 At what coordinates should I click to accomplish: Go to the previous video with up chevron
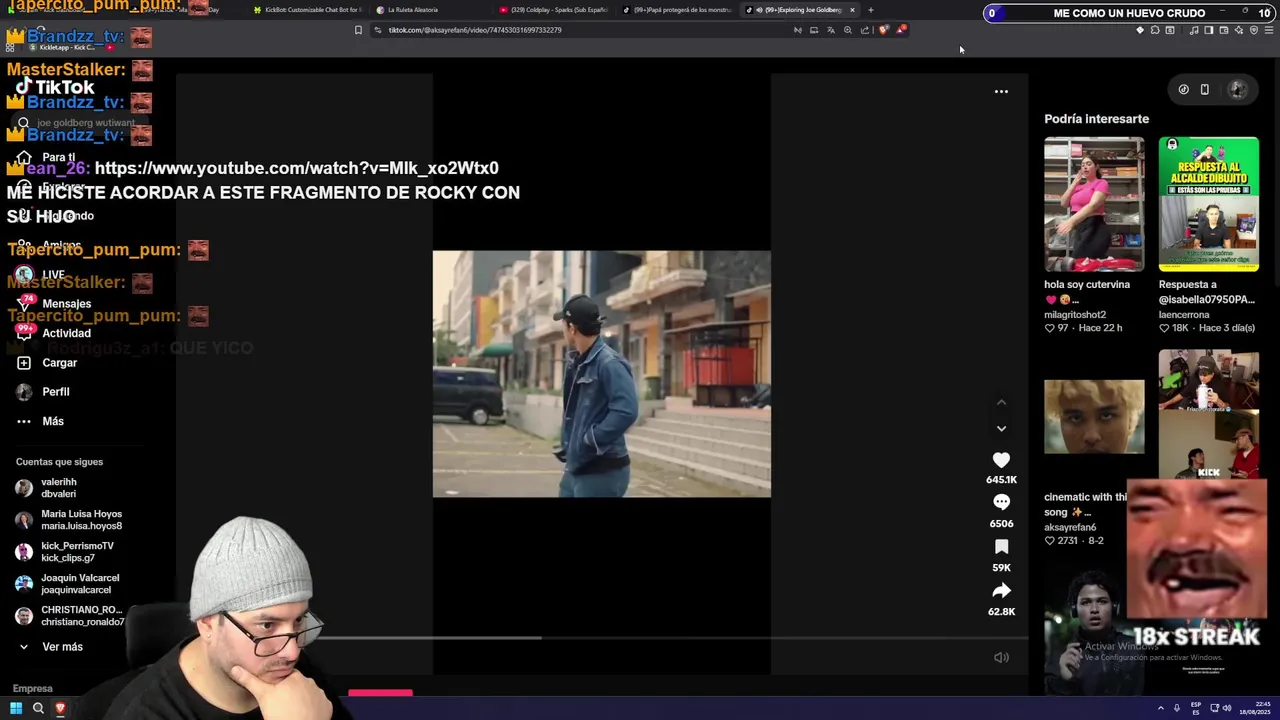click(1001, 403)
